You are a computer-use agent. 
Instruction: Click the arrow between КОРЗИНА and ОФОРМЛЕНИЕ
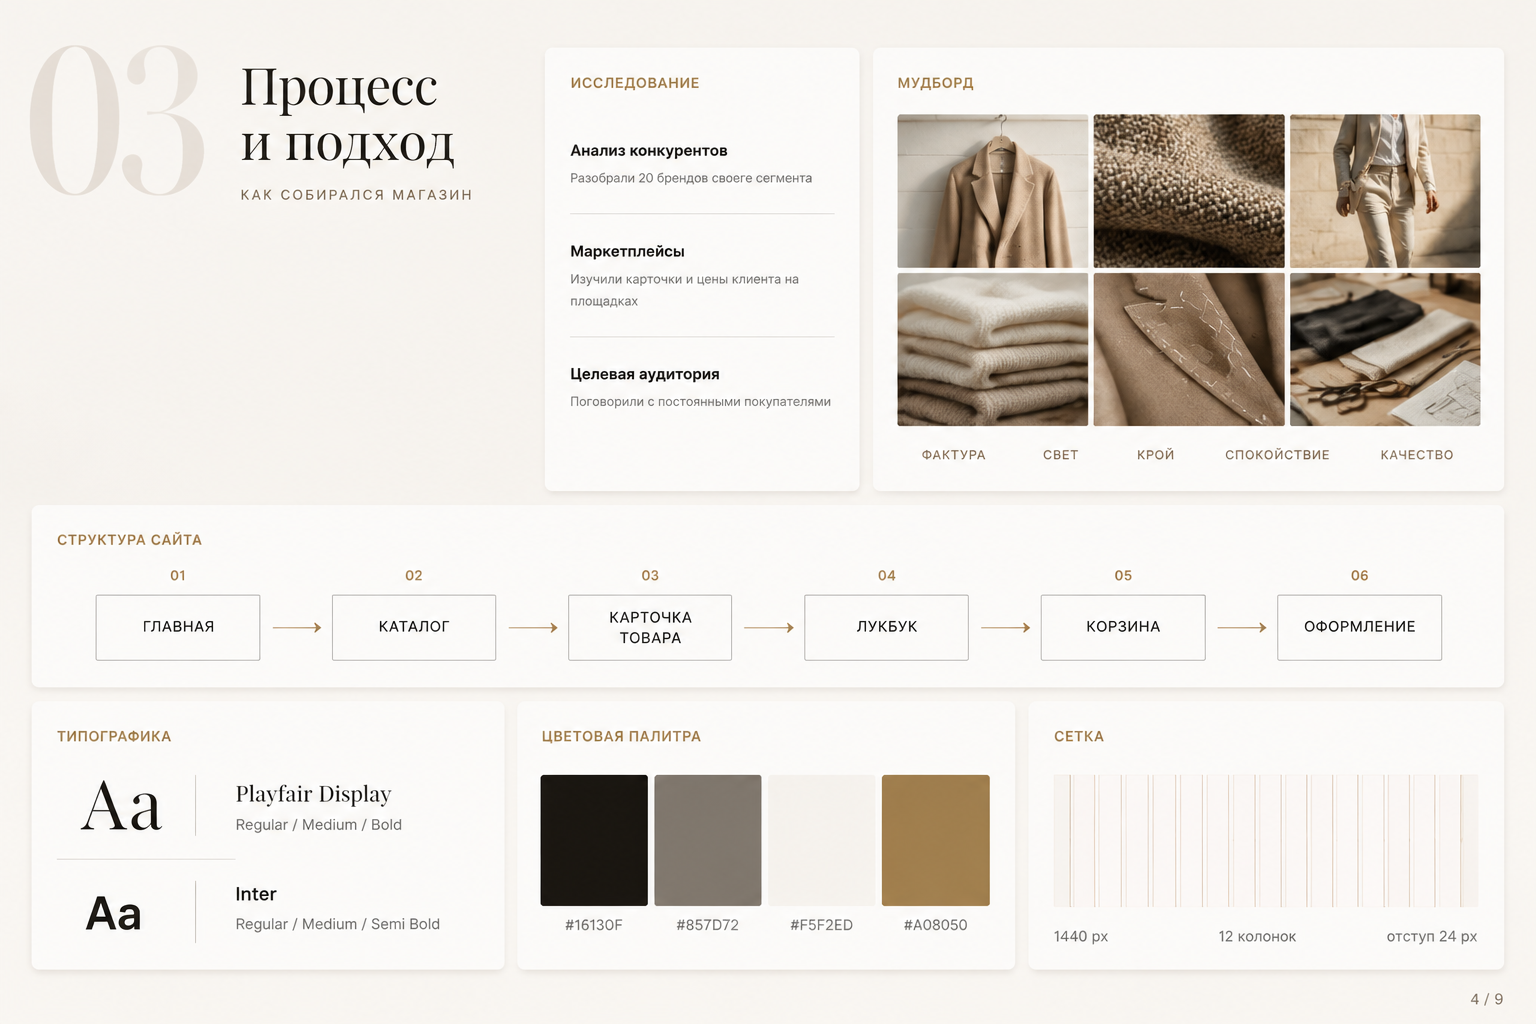tap(1242, 628)
